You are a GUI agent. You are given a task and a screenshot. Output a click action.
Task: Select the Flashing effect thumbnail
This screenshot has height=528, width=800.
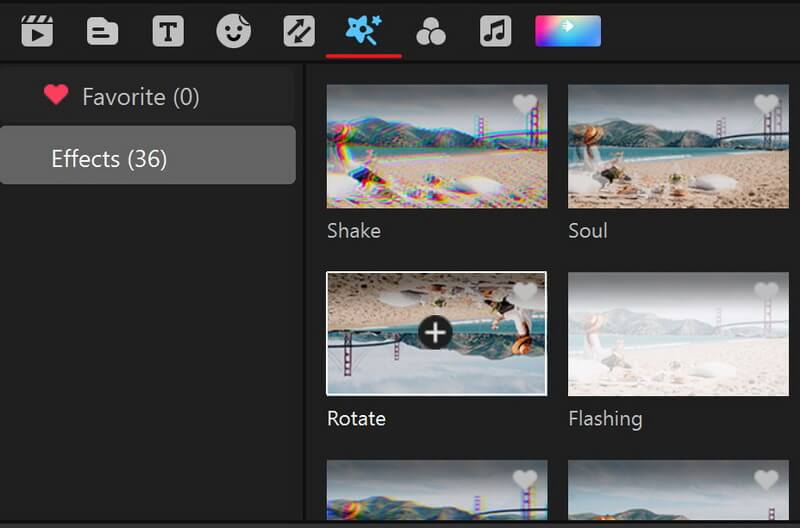[679, 334]
